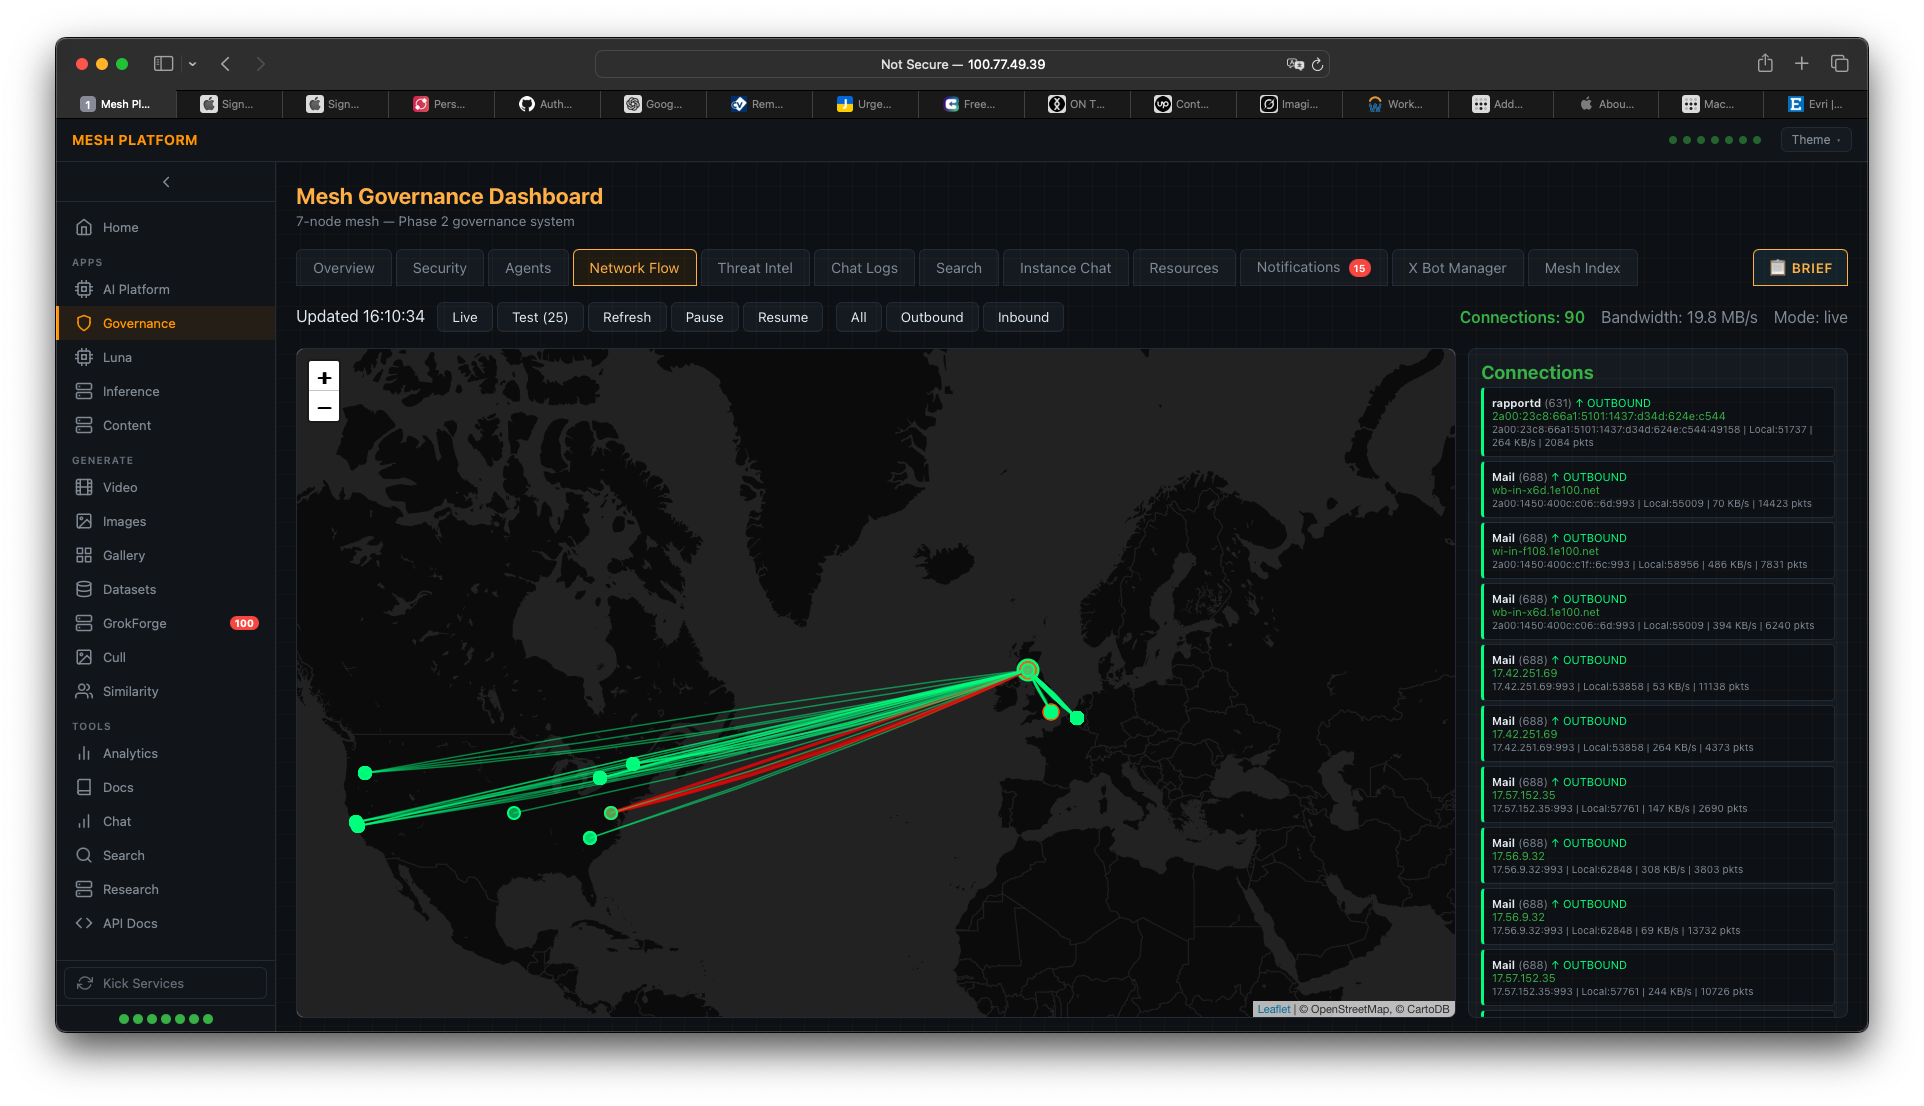This screenshot has height=1106, width=1924.
Task: Collapse the sidebar with the chevron
Action: tap(166, 182)
